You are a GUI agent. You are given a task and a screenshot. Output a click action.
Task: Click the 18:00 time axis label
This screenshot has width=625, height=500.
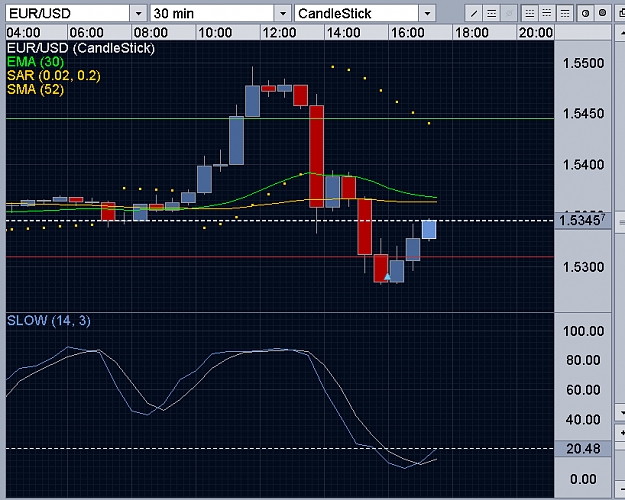(x=472, y=32)
